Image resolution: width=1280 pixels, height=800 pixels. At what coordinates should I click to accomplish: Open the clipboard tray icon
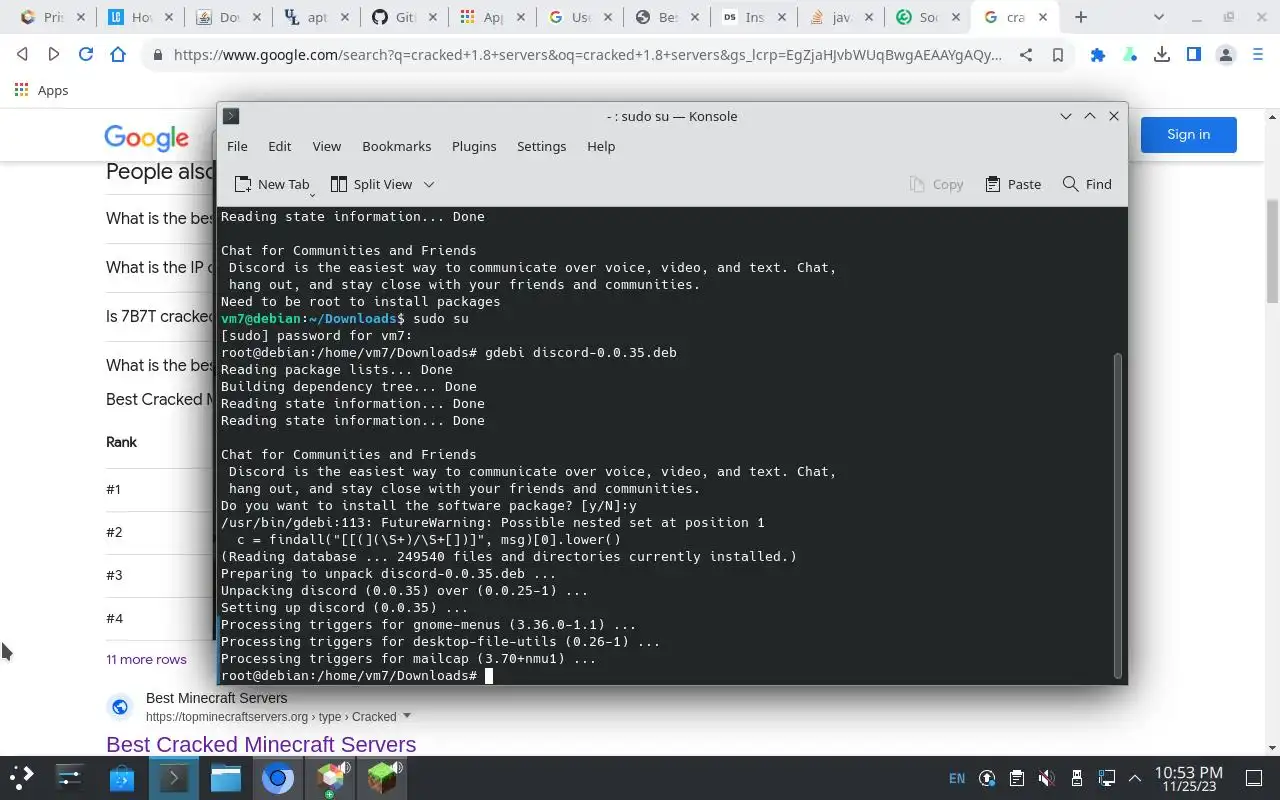(x=1016, y=778)
